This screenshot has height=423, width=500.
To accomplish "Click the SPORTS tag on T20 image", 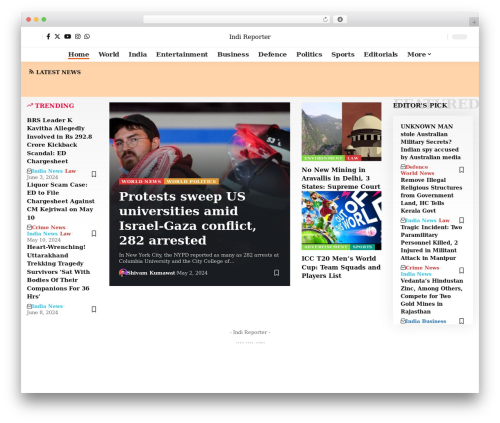I will [x=362, y=247].
